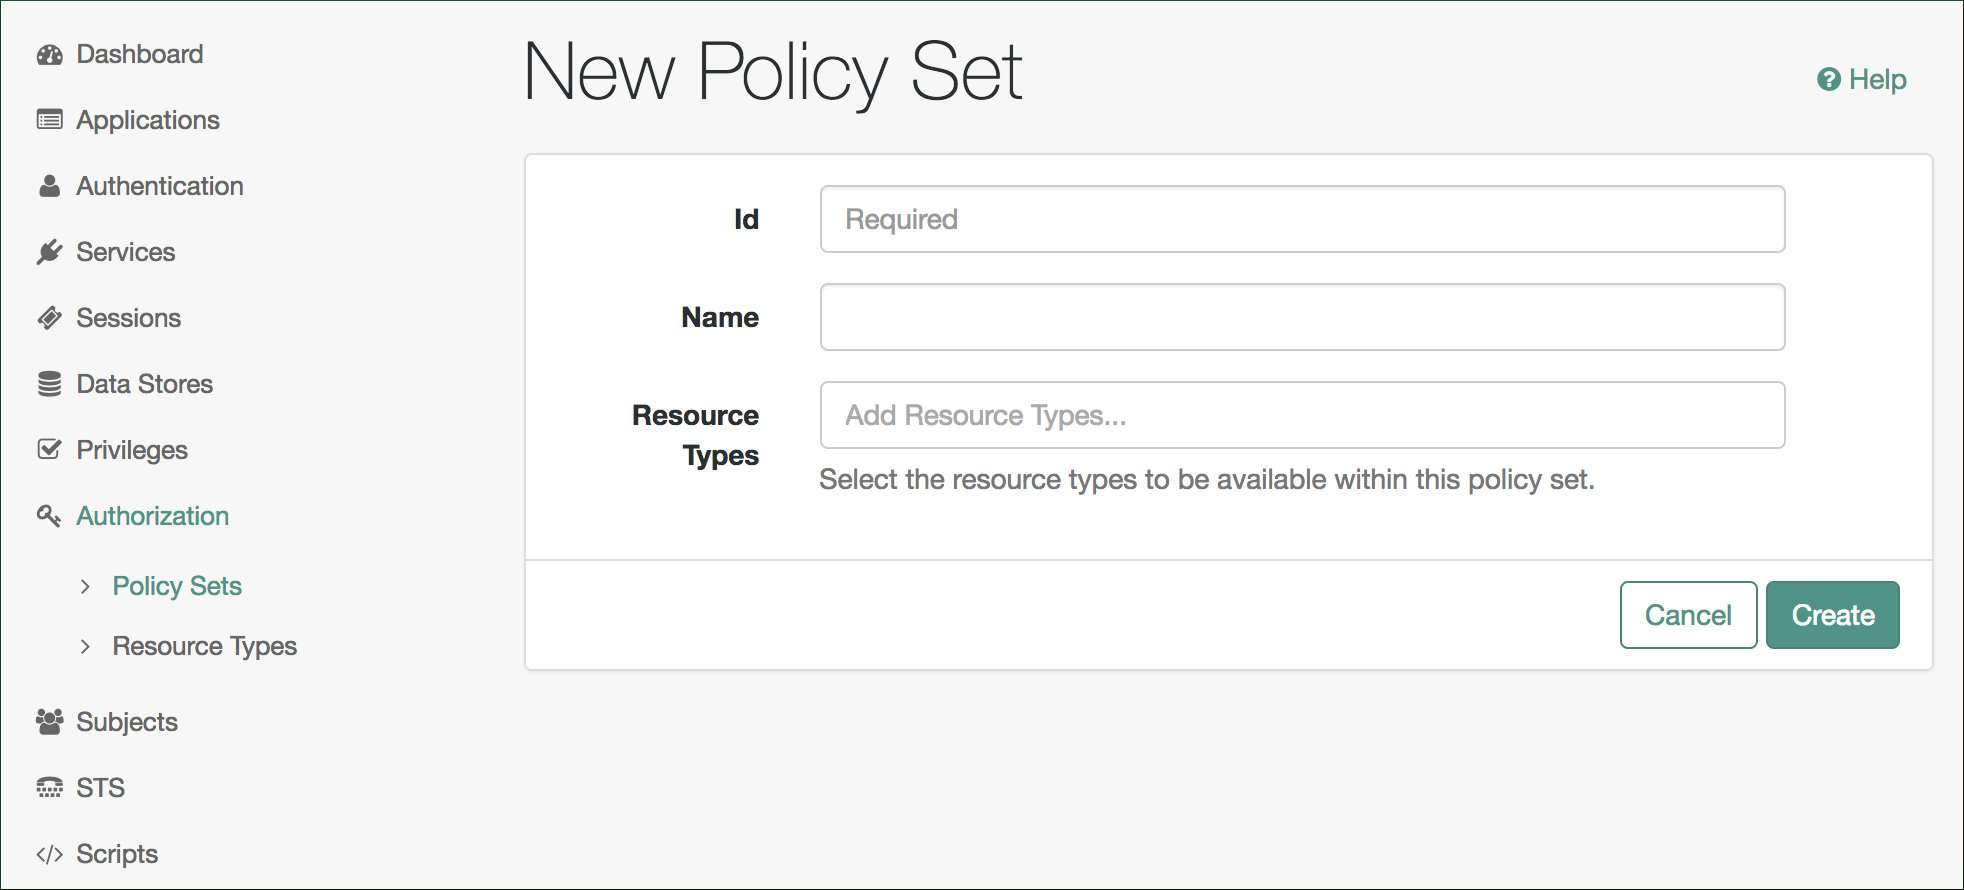Screen dimensions: 1964x890
Task: Click the Sessions ticket icon
Action: pos(49,318)
